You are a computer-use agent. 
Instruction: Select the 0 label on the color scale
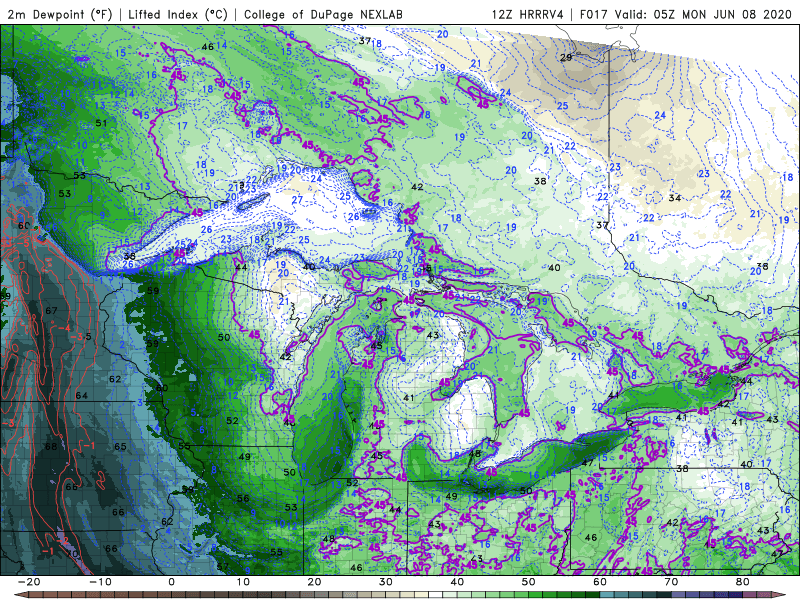pos(171,582)
